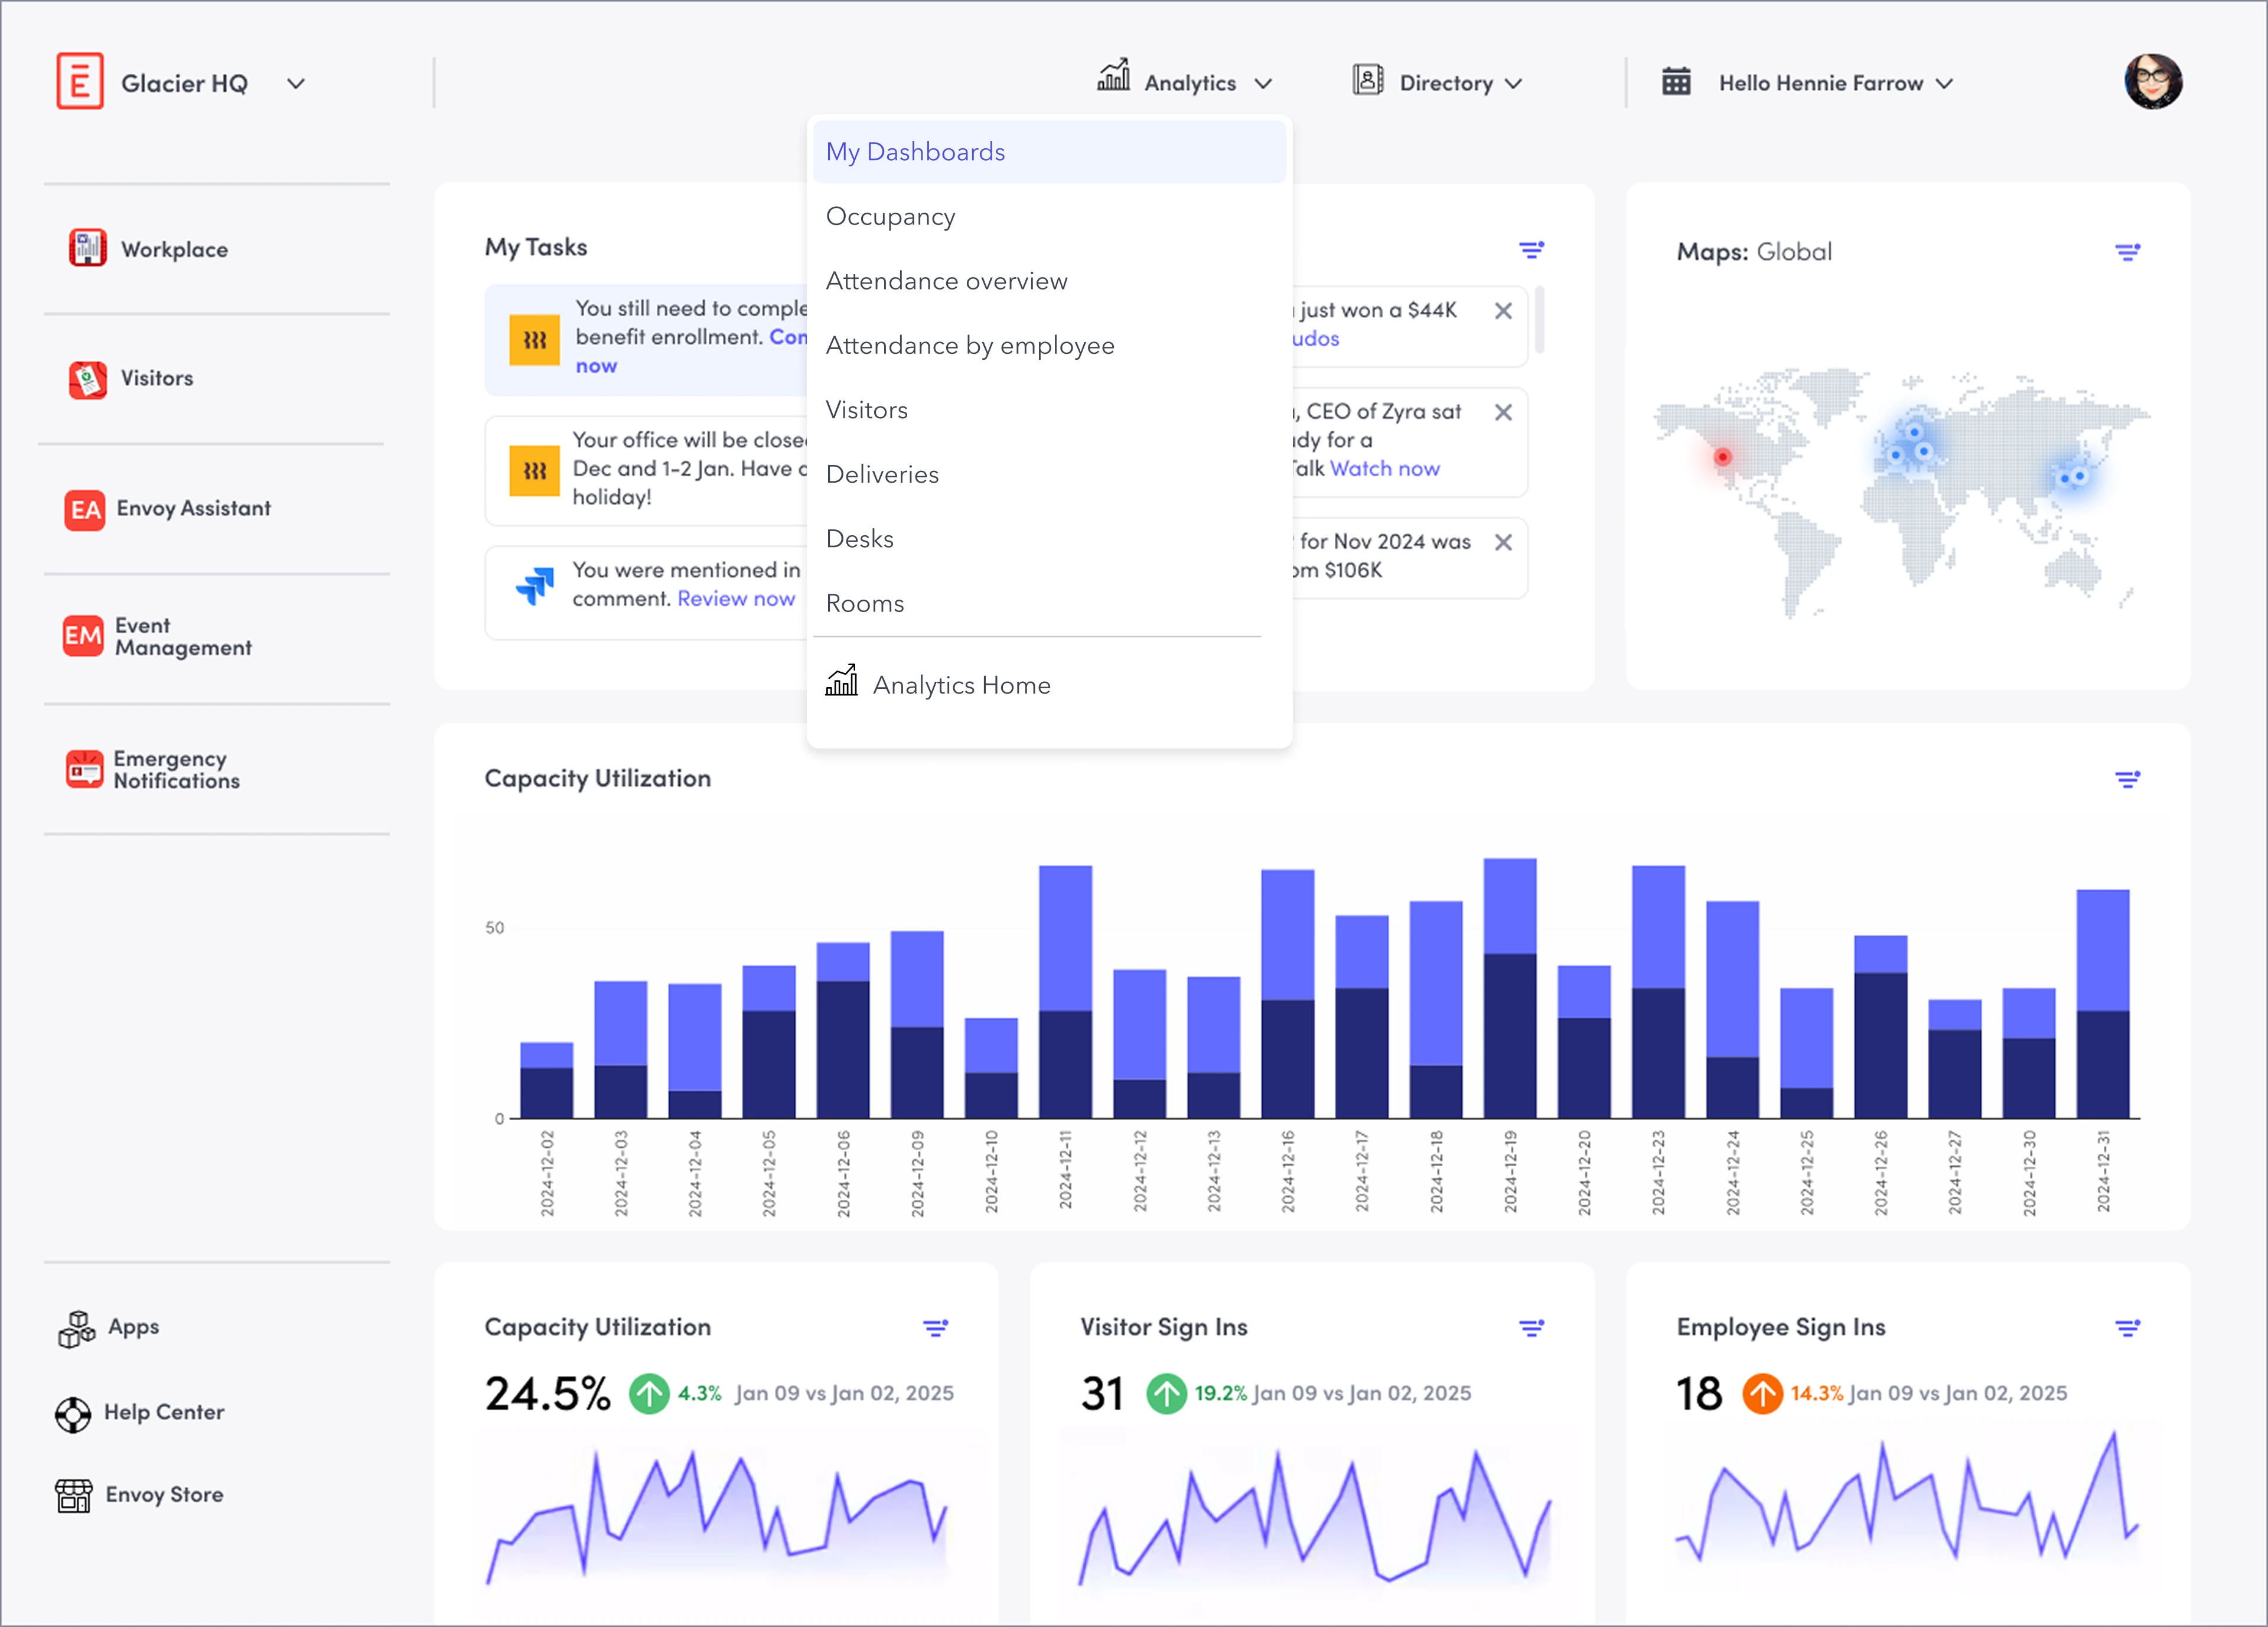Open Envoy Assistant in sidebar

click(x=168, y=509)
